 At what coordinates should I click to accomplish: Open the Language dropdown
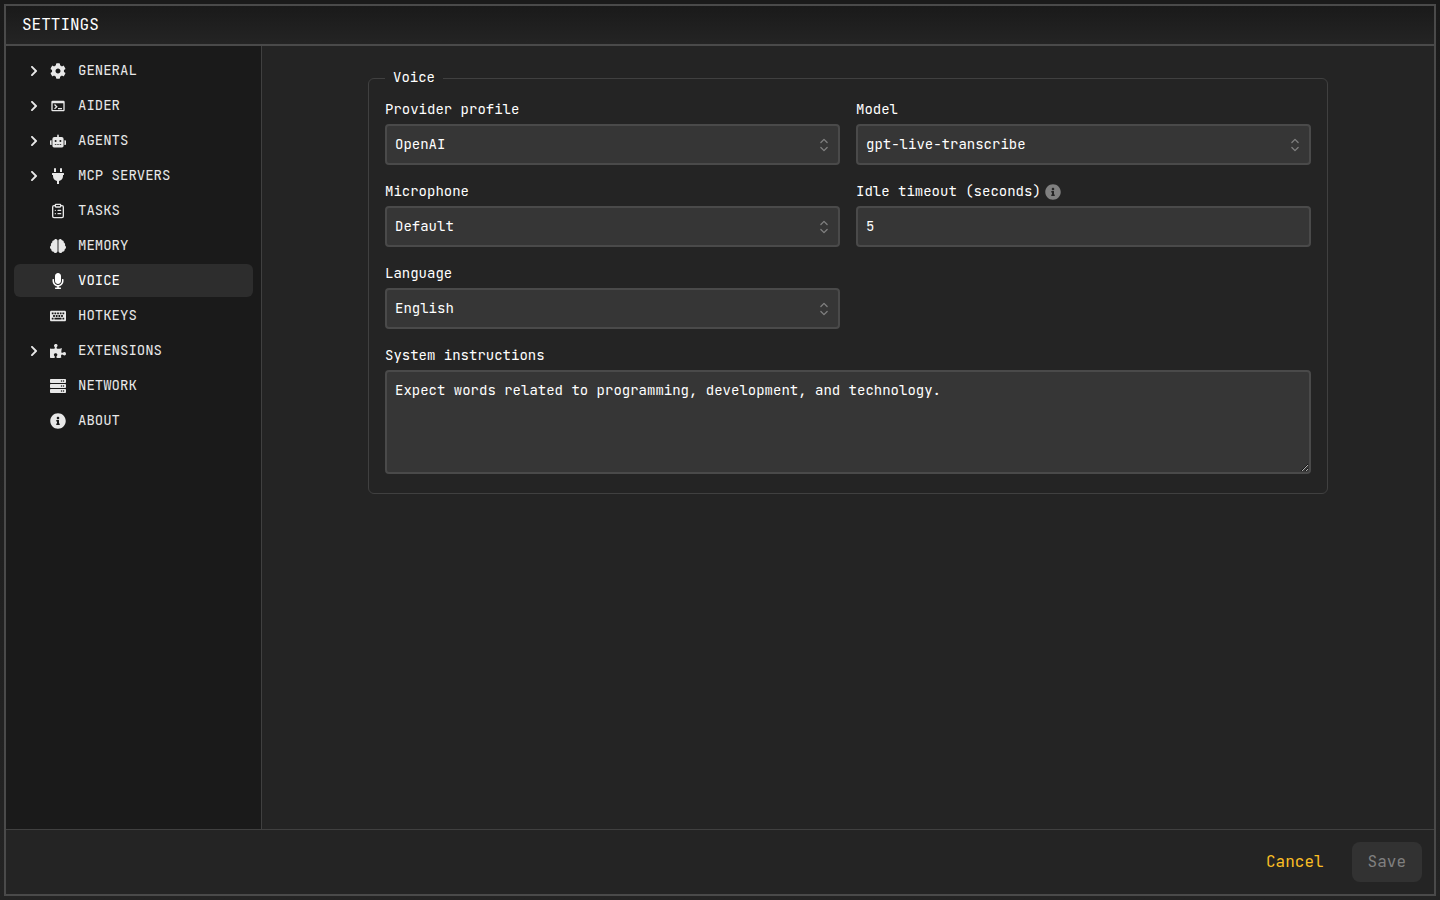(612, 309)
